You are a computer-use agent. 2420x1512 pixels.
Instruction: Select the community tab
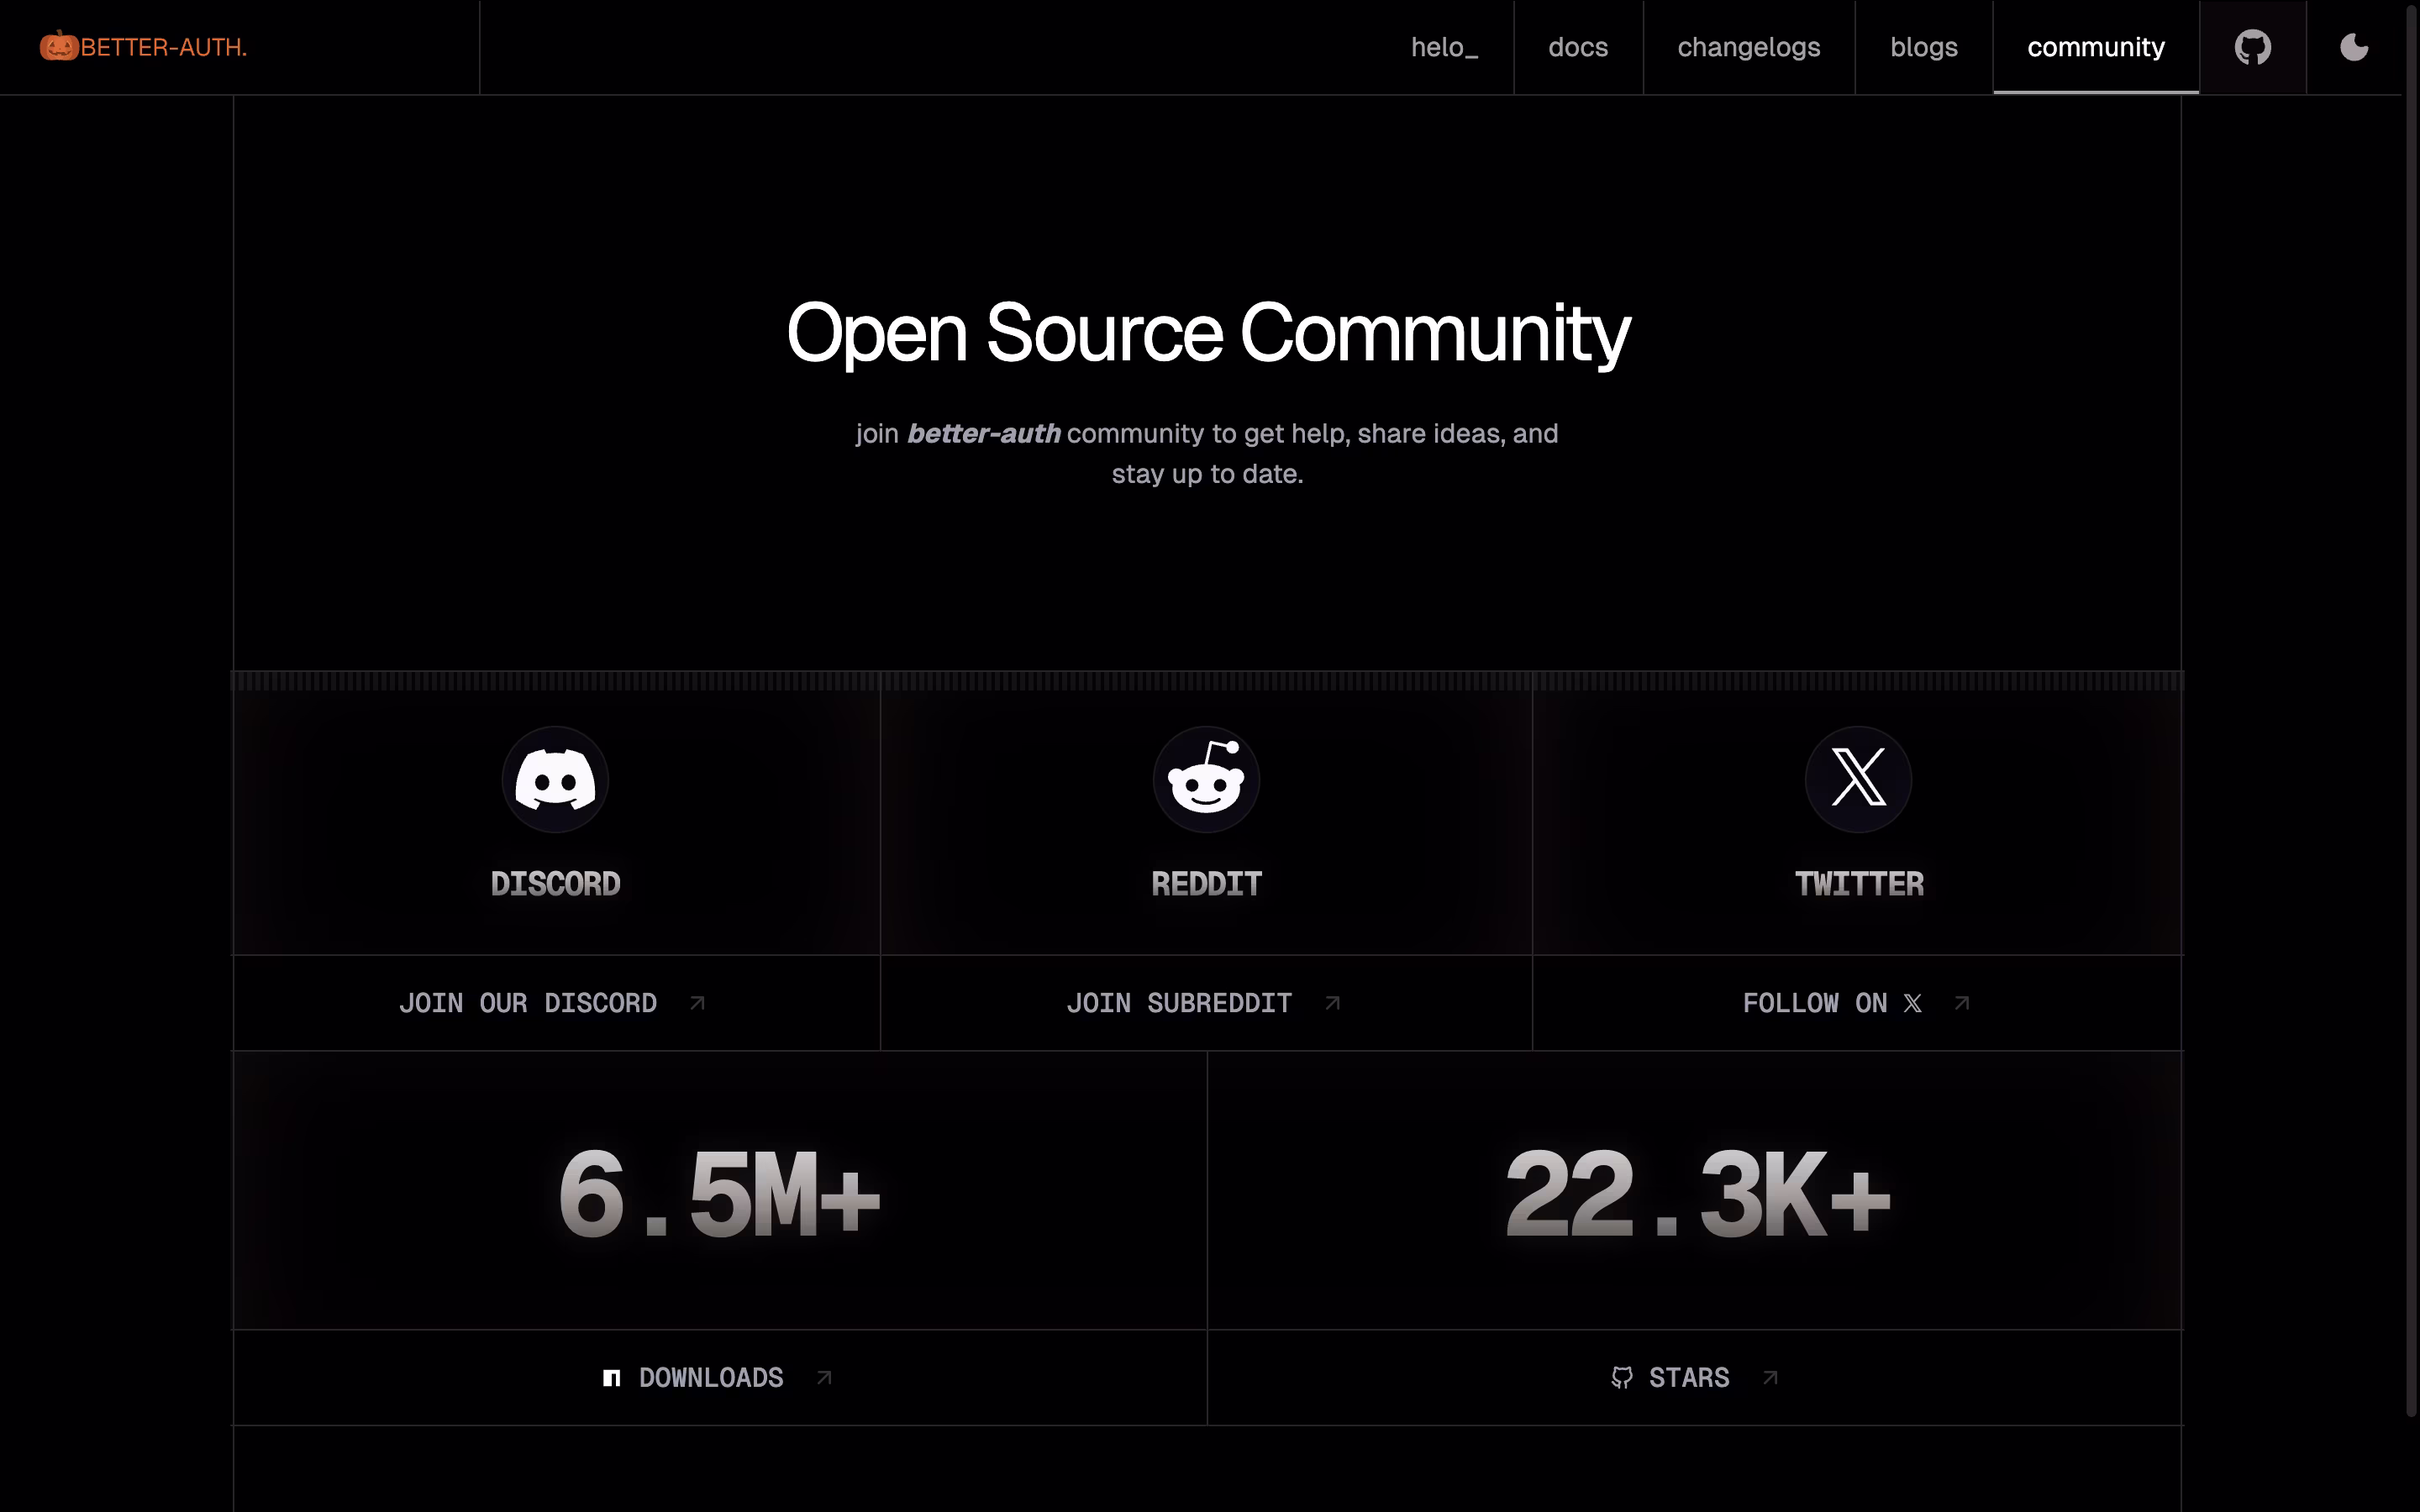point(2095,47)
